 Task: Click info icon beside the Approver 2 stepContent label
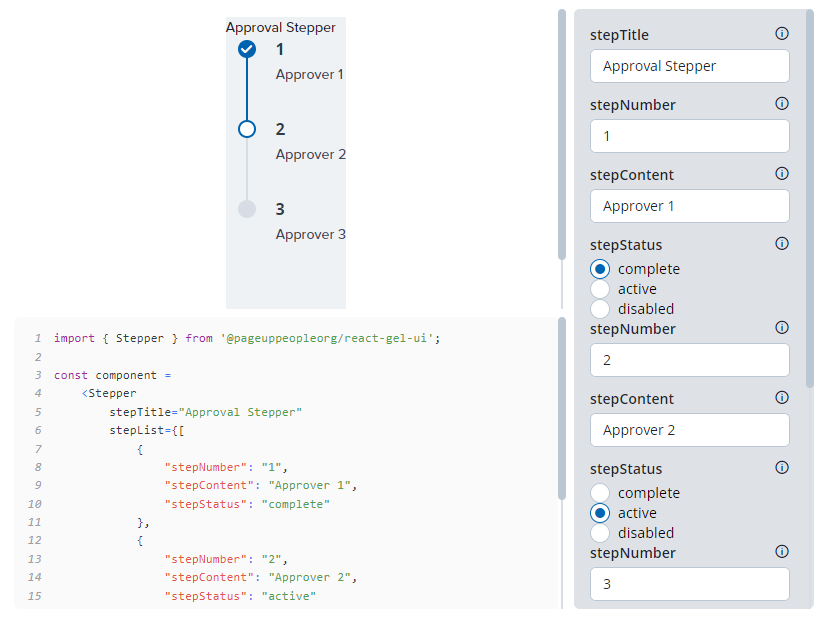pos(782,398)
